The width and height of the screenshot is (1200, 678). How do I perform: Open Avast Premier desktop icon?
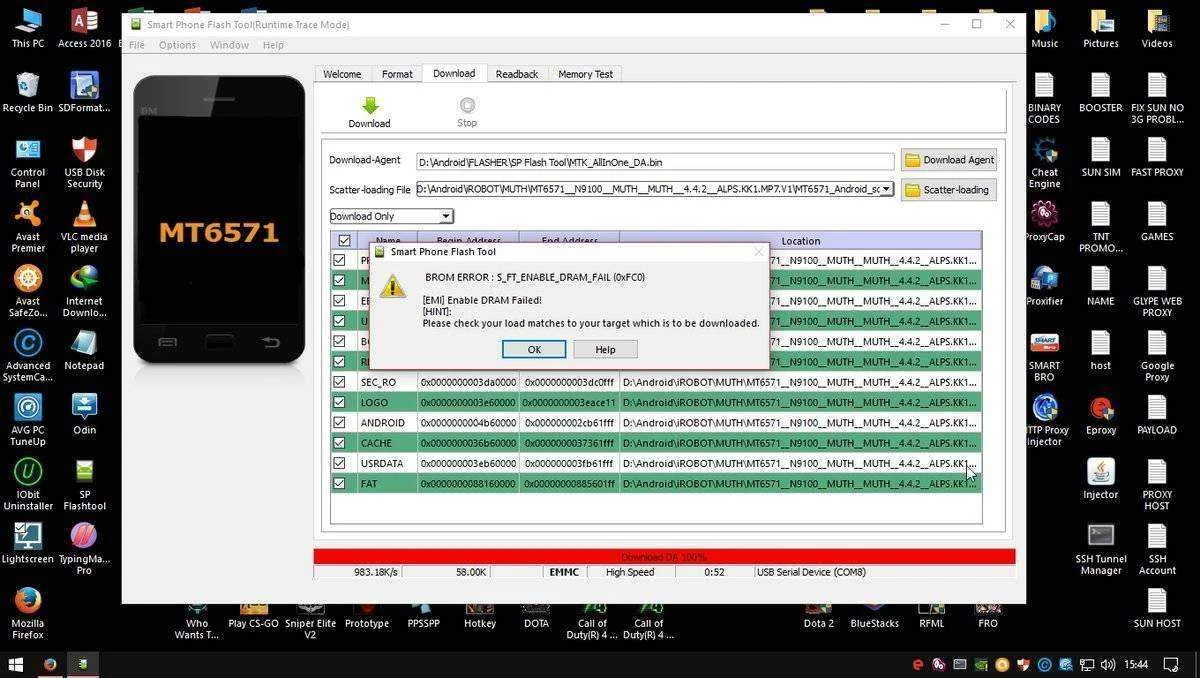[28, 228]
